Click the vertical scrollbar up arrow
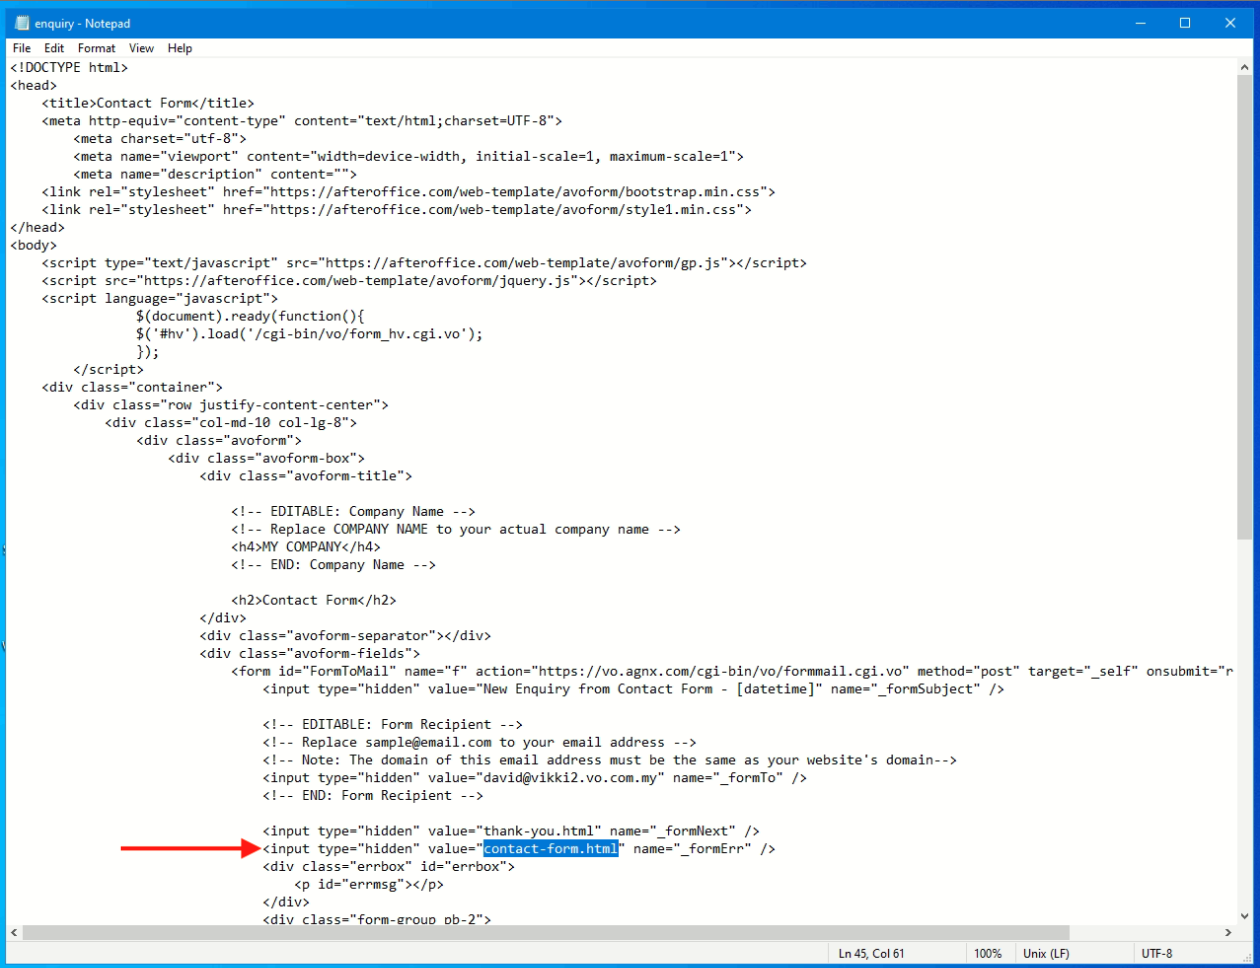This screenshot has height=968, width=1260. click(x=1244, y=67)
